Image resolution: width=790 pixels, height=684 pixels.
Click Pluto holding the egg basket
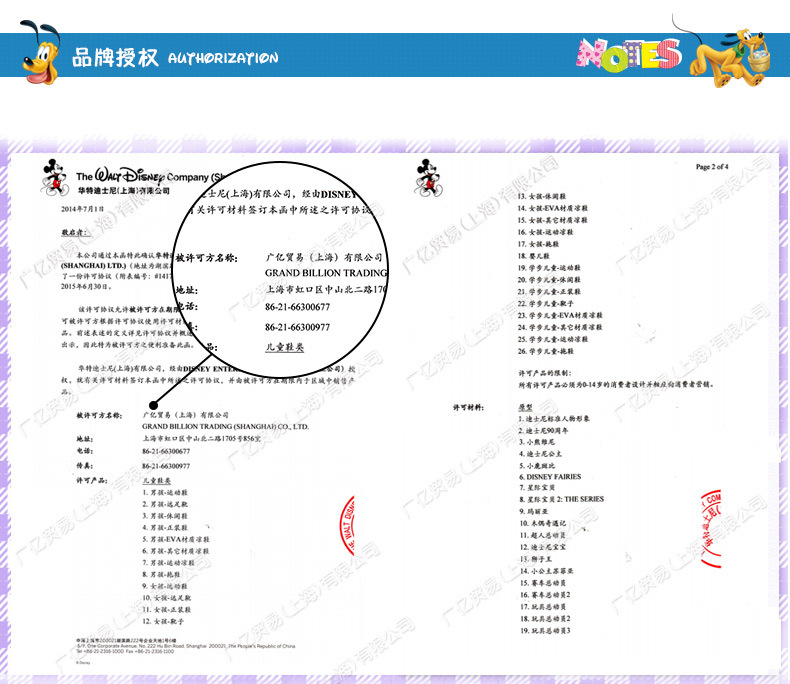[x=730, y=57]
